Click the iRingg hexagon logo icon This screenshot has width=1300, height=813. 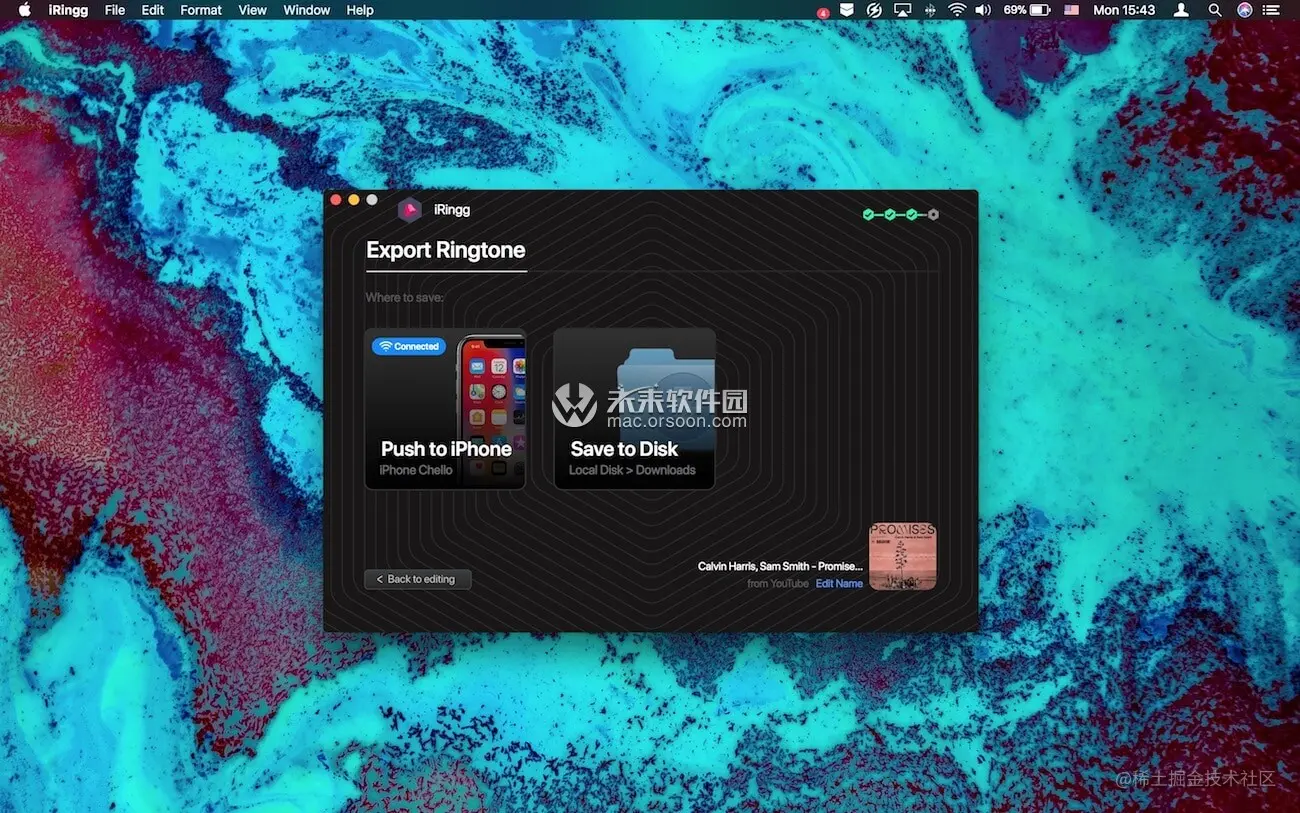tap(409, 210)
